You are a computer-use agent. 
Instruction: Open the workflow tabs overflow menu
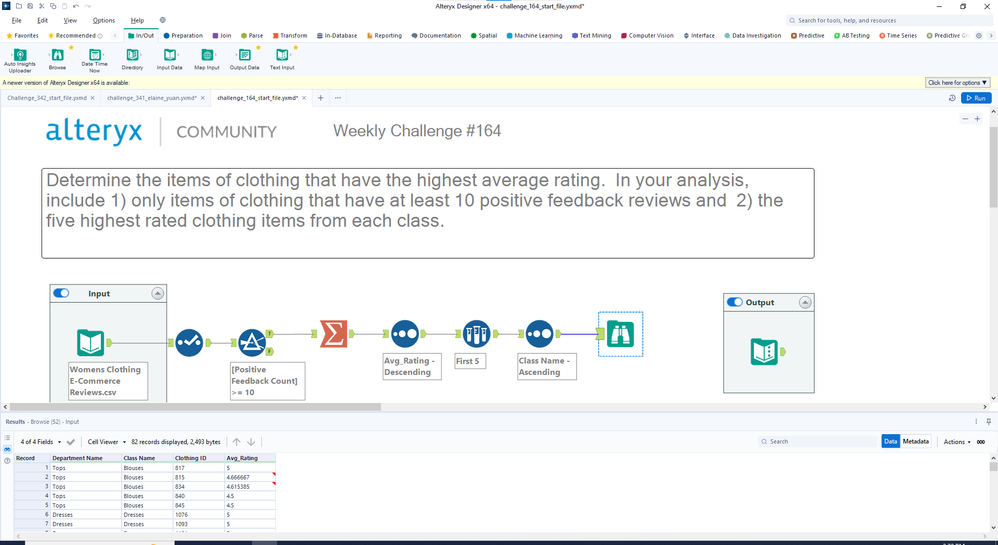[x=338, y=98]
